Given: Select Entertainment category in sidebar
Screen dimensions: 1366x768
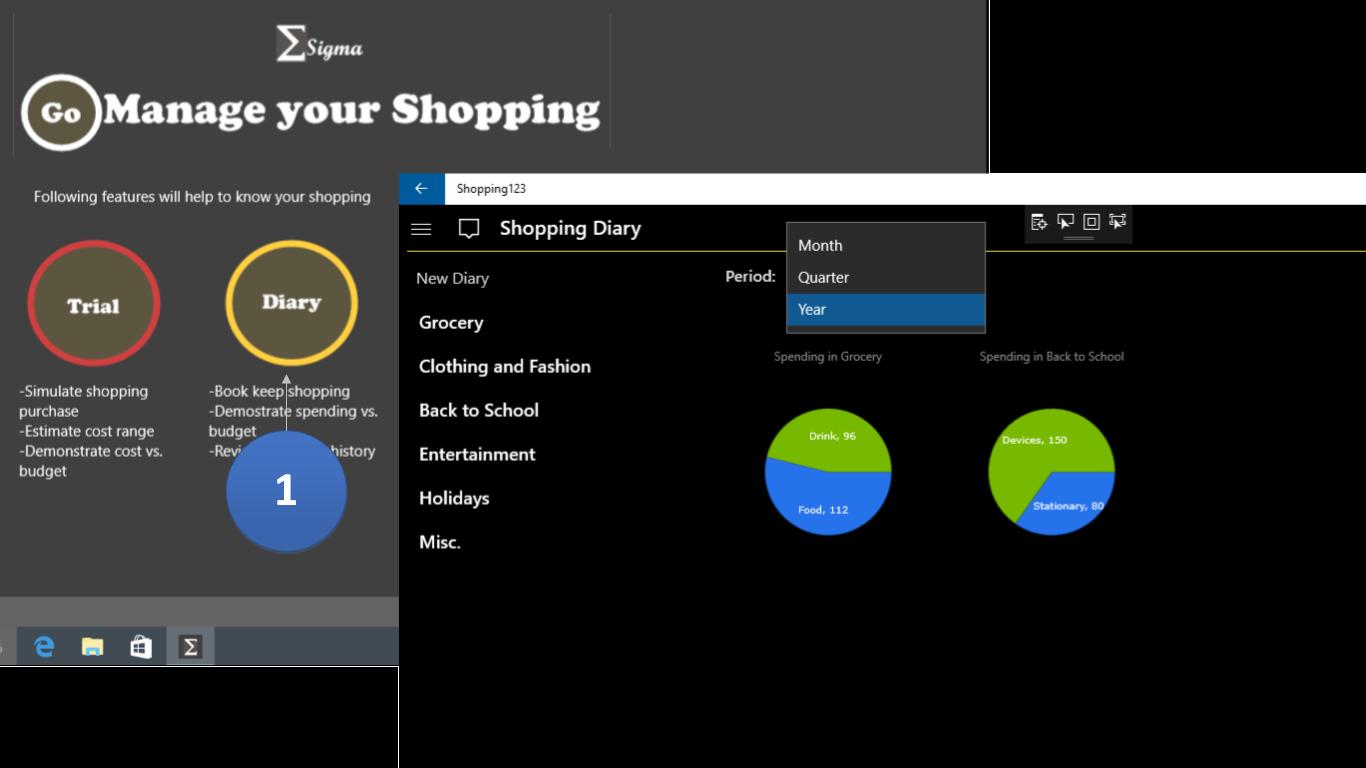Looking at the screenshot, I should click(477, 454).
